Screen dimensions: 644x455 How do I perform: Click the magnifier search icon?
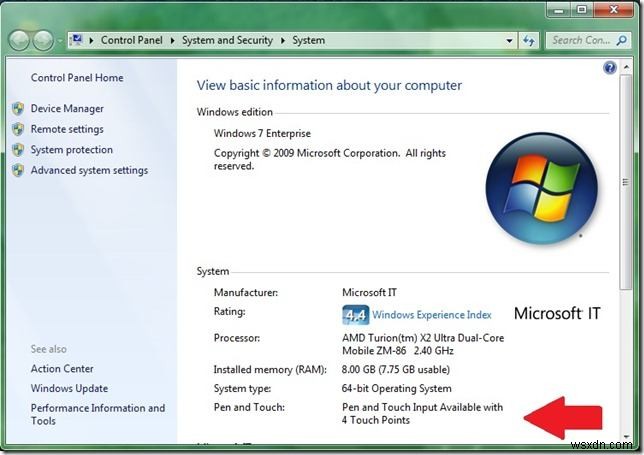click(x=622, y=40)
